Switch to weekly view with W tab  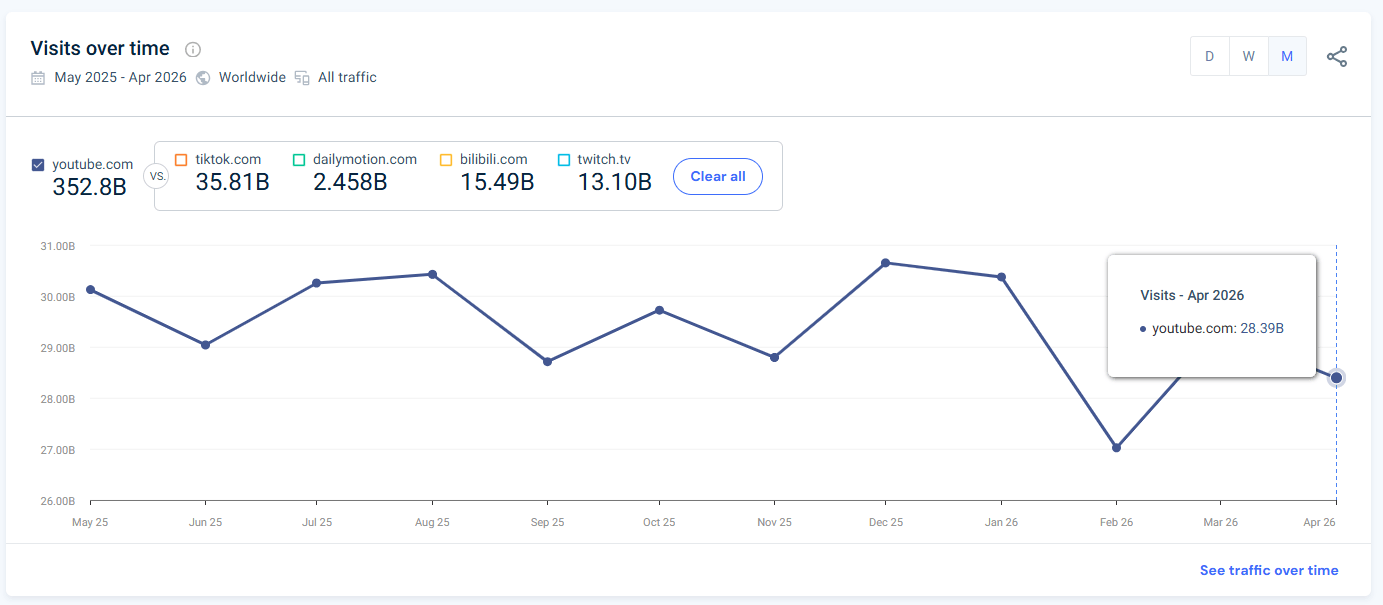tap(1249, 57)
